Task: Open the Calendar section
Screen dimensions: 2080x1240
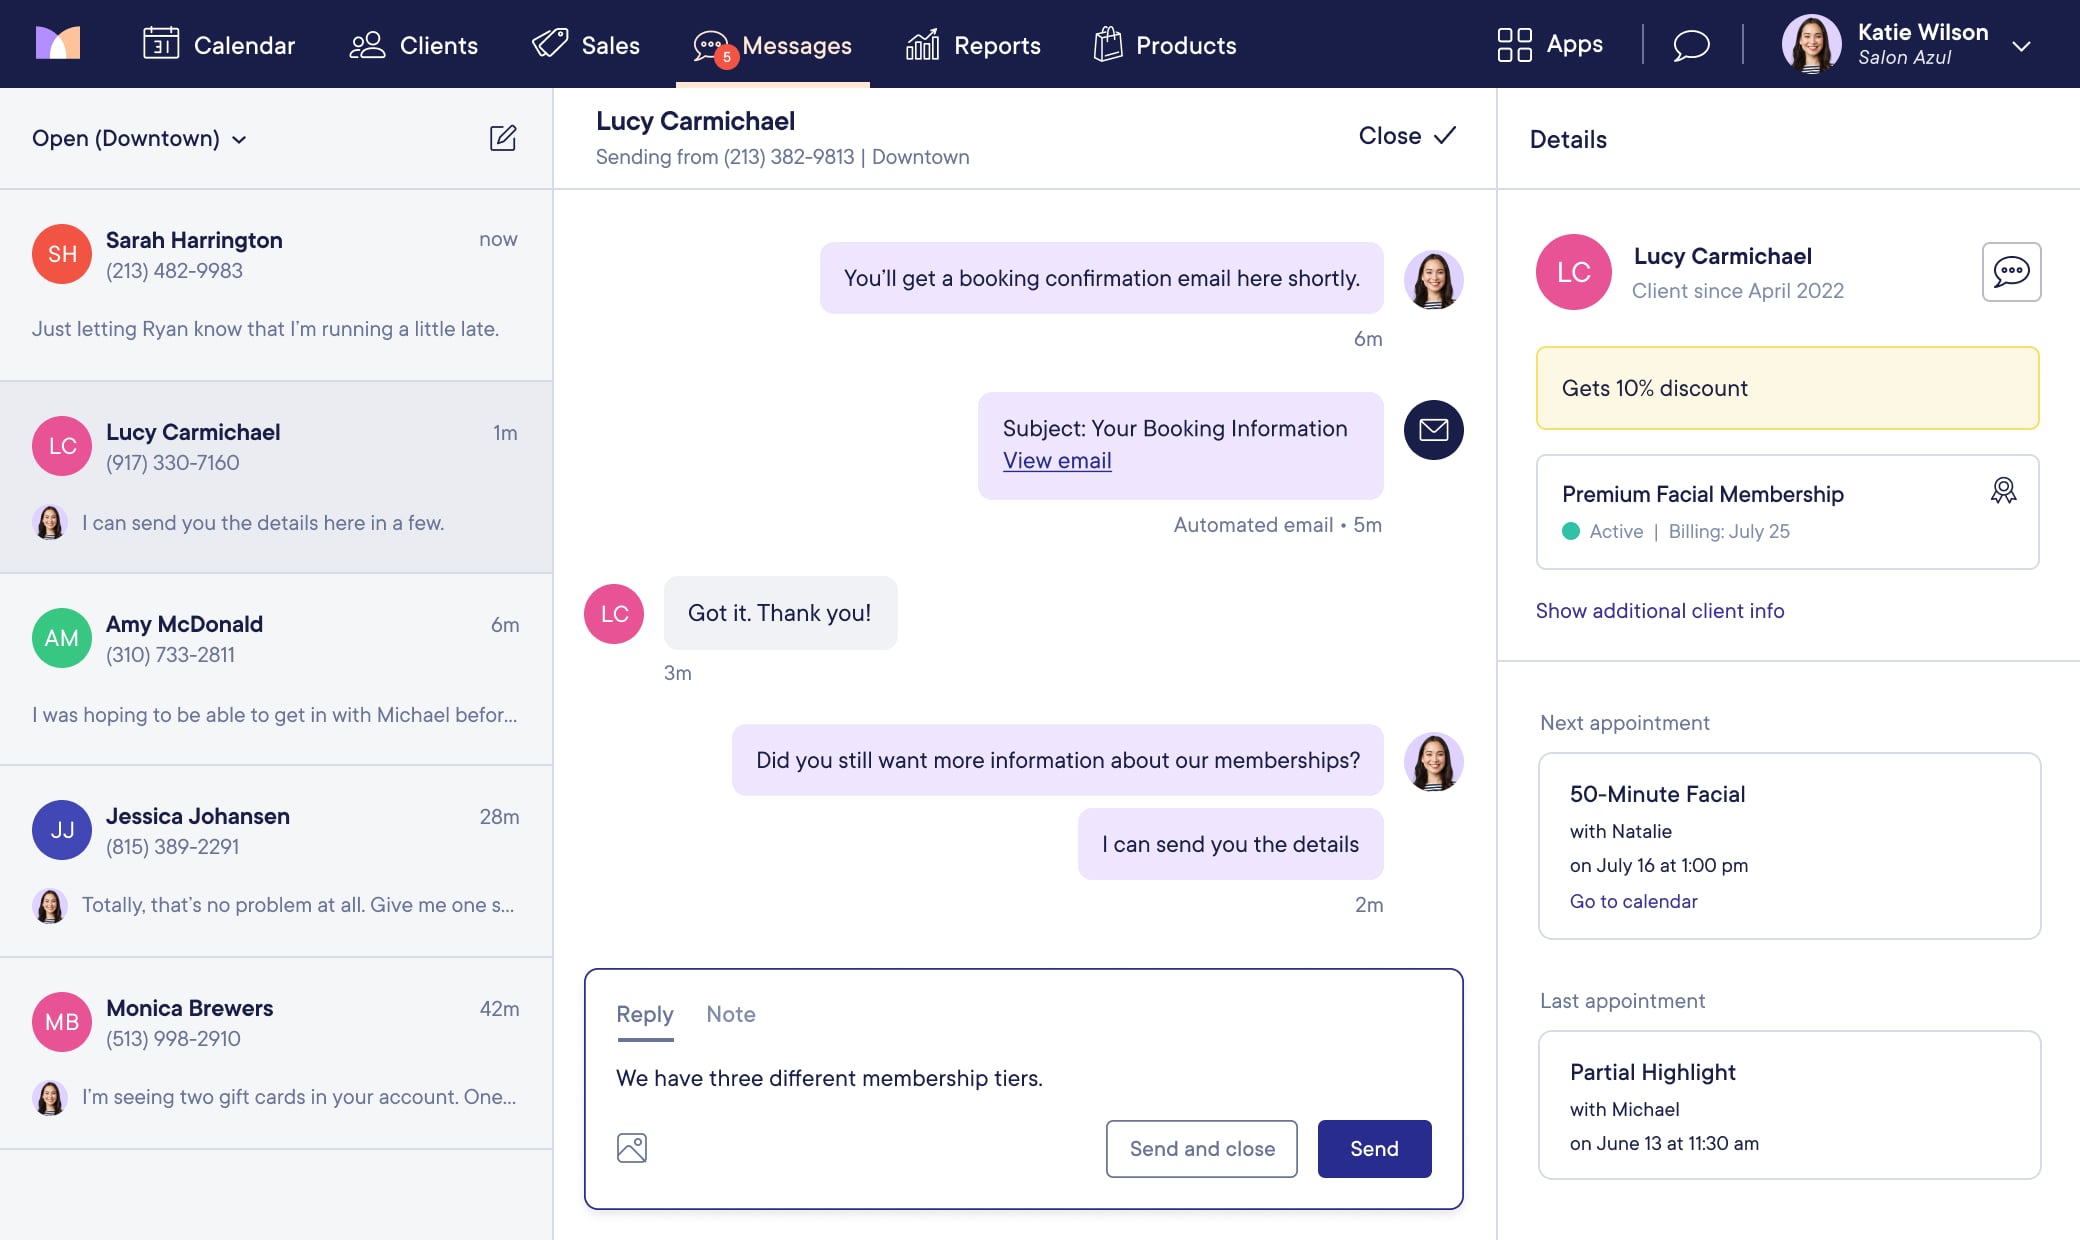Action: (219, 45)
